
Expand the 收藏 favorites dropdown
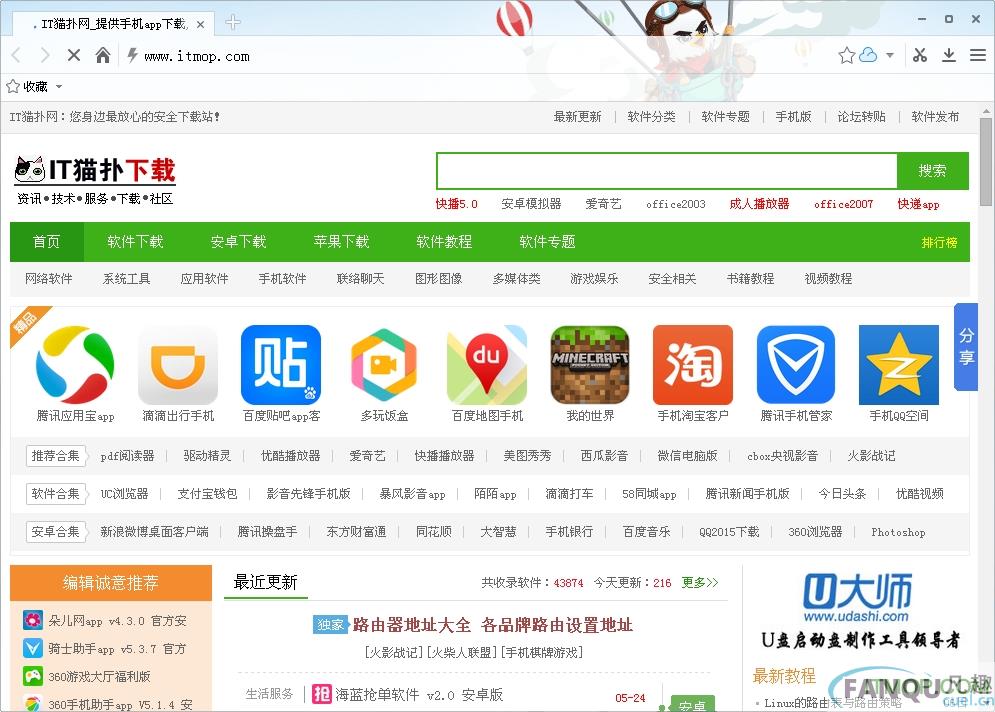tap(59, 86)
